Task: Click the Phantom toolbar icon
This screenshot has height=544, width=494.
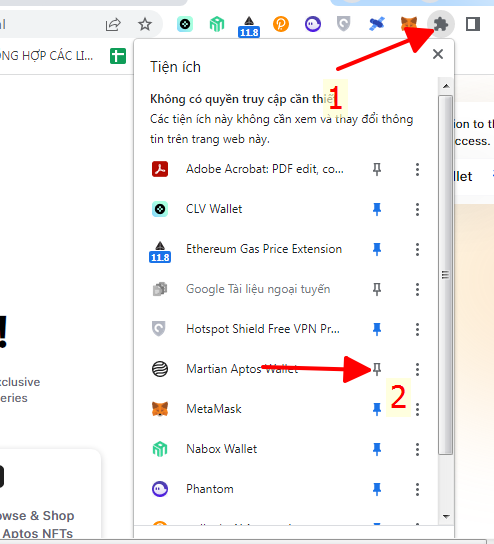Action: pos(313,24)
